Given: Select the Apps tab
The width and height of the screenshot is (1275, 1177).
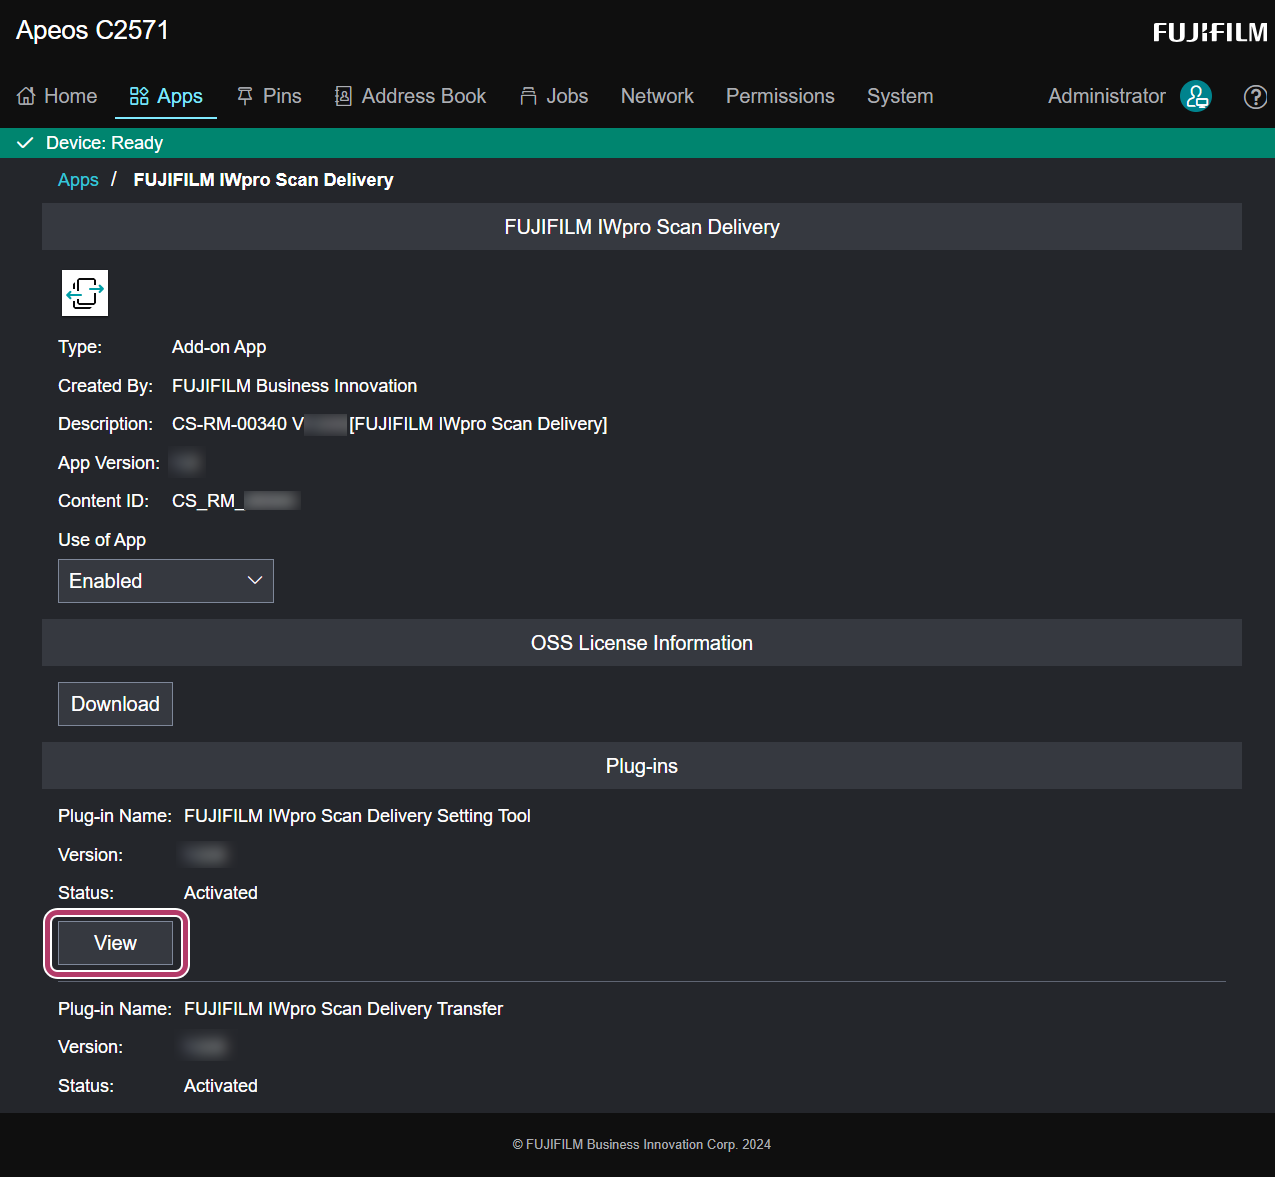Looking at the screenshot, I should pyautogui.click(x=166, y=96).
